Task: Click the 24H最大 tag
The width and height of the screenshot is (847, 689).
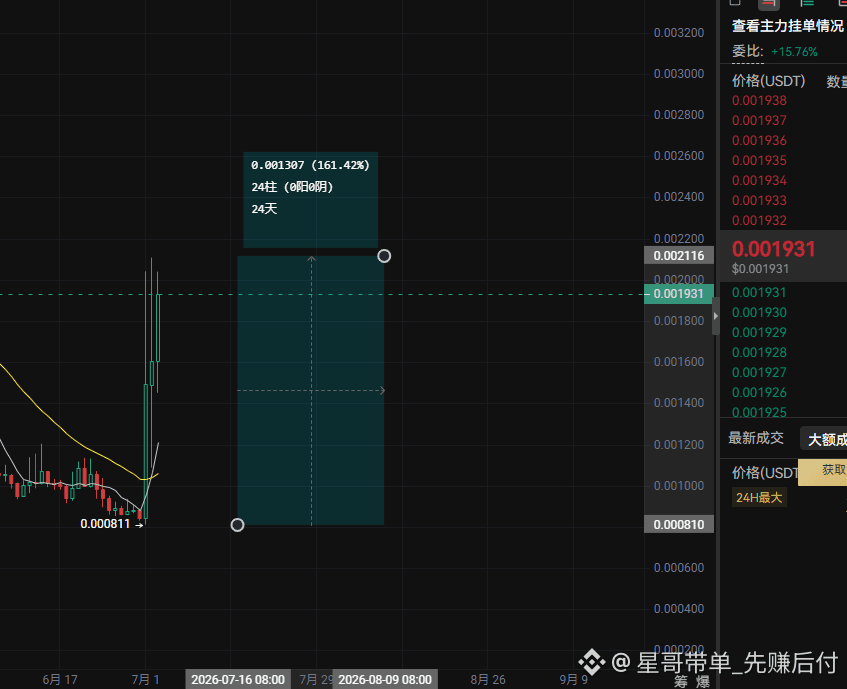Action: [759, 497]
